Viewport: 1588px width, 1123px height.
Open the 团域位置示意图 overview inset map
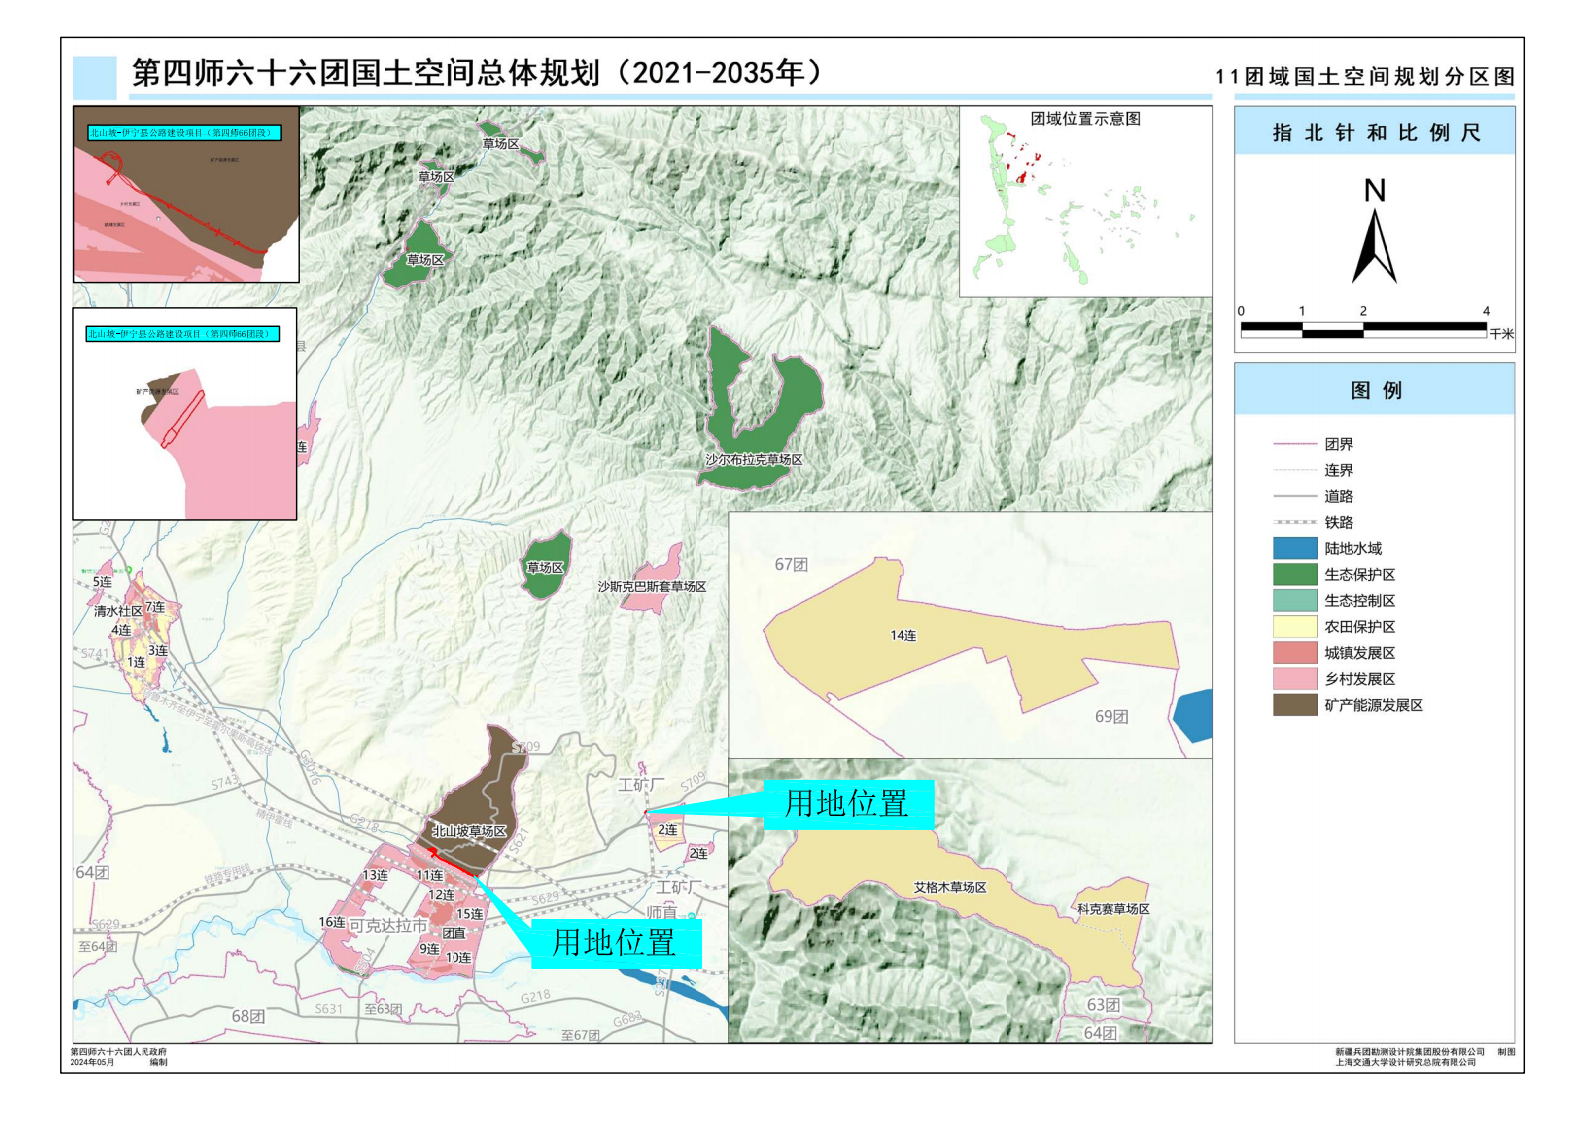(1086, 202)
